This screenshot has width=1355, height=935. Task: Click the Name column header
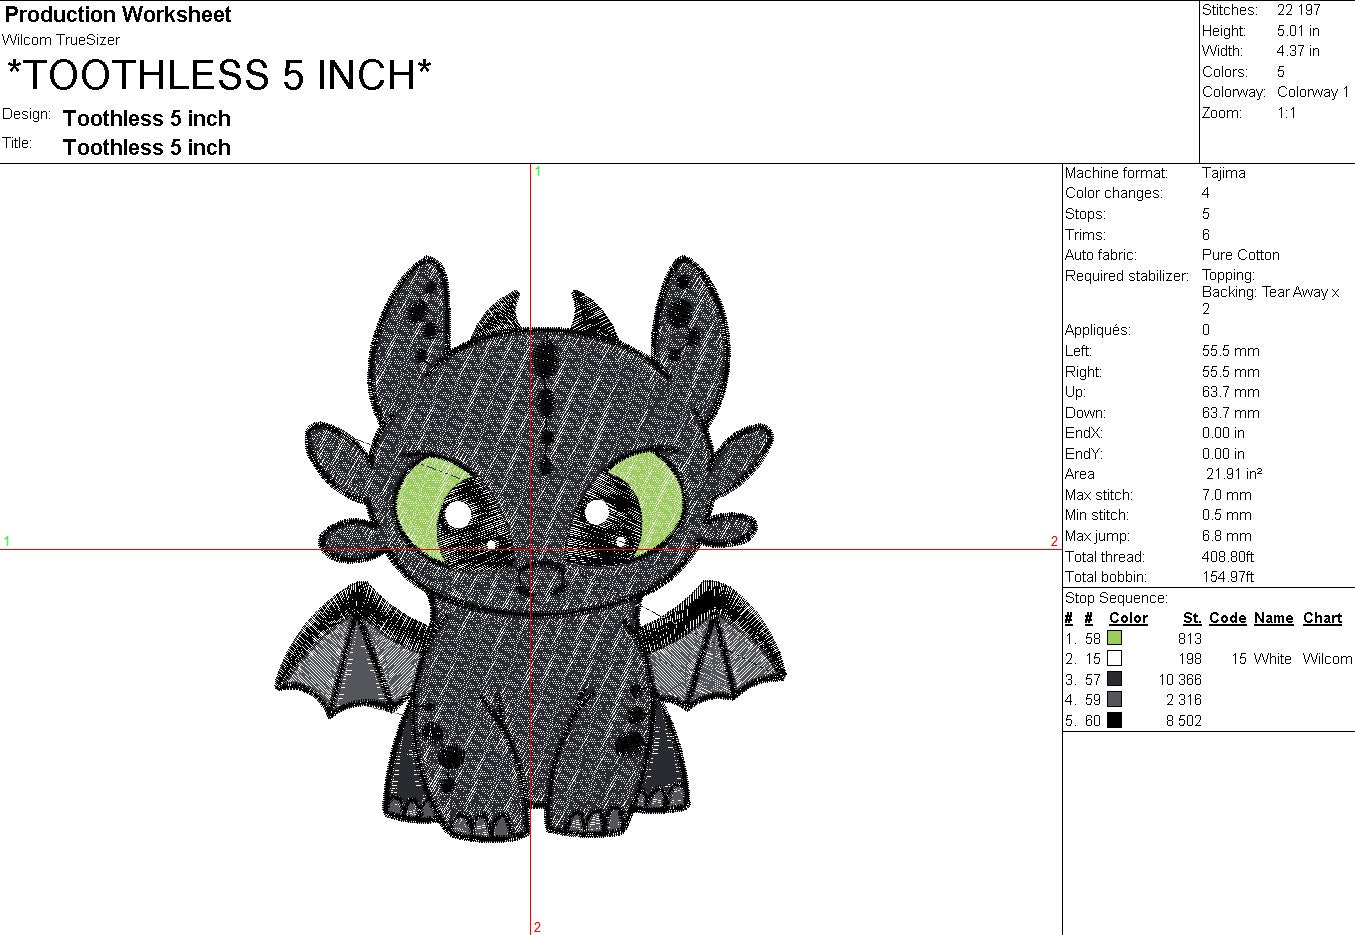point(1273,618)
